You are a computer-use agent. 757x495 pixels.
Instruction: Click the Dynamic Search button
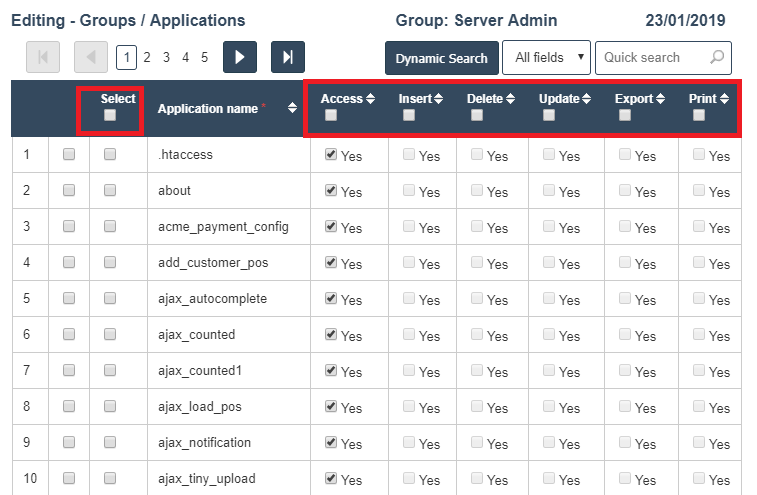pyautogui.click(x=442, y=58)
